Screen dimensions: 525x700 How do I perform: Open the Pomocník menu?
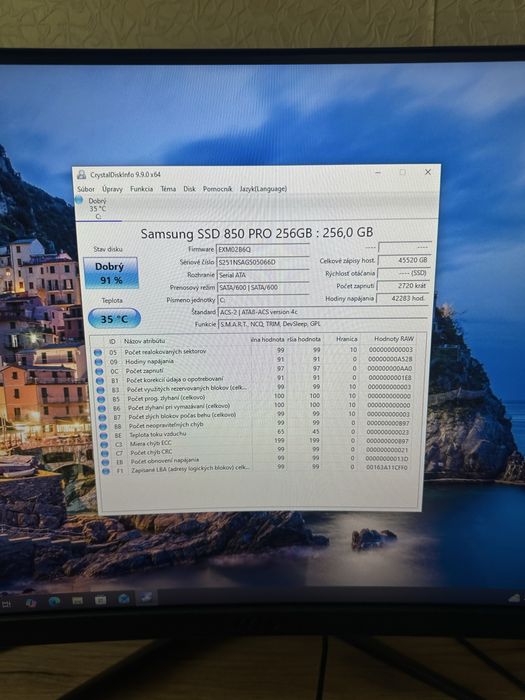click(x=217, y=189)
